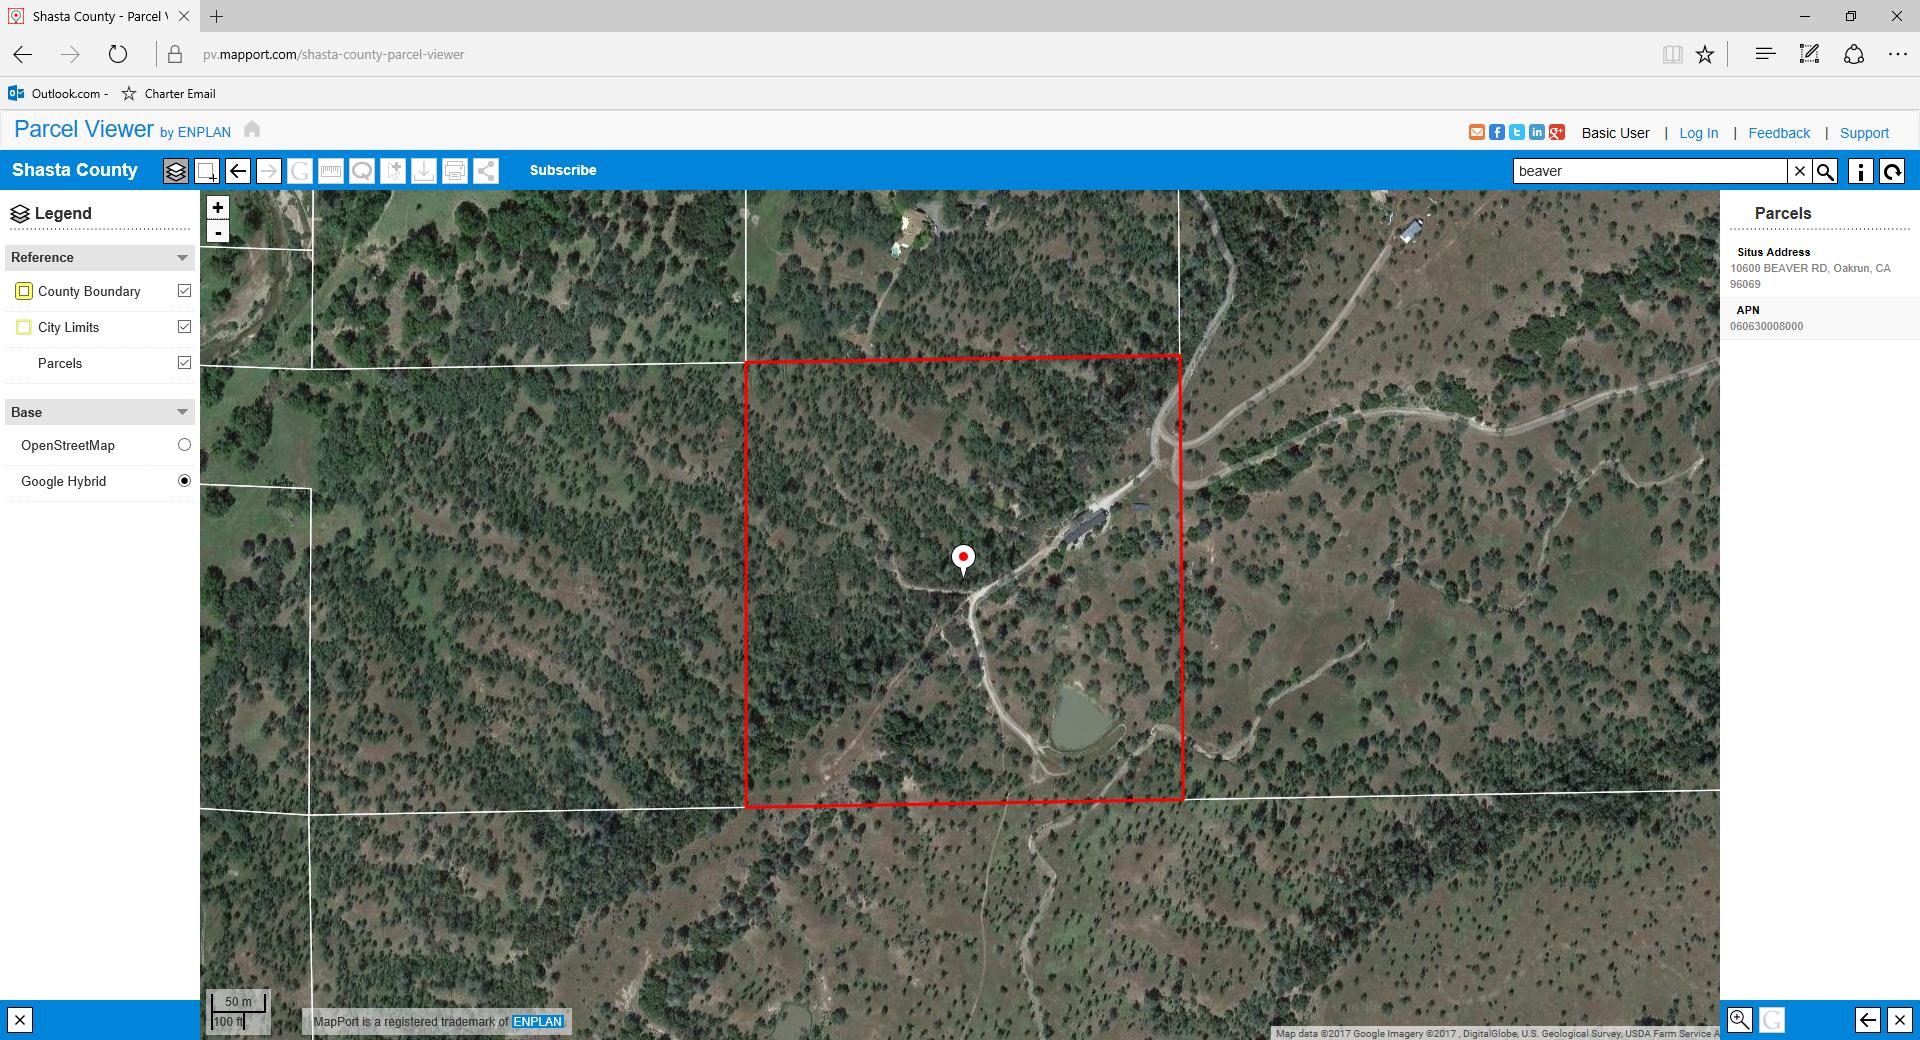The image size is (1920, 1040).
Task: Zoom in on the map
Action: [218, 208]
